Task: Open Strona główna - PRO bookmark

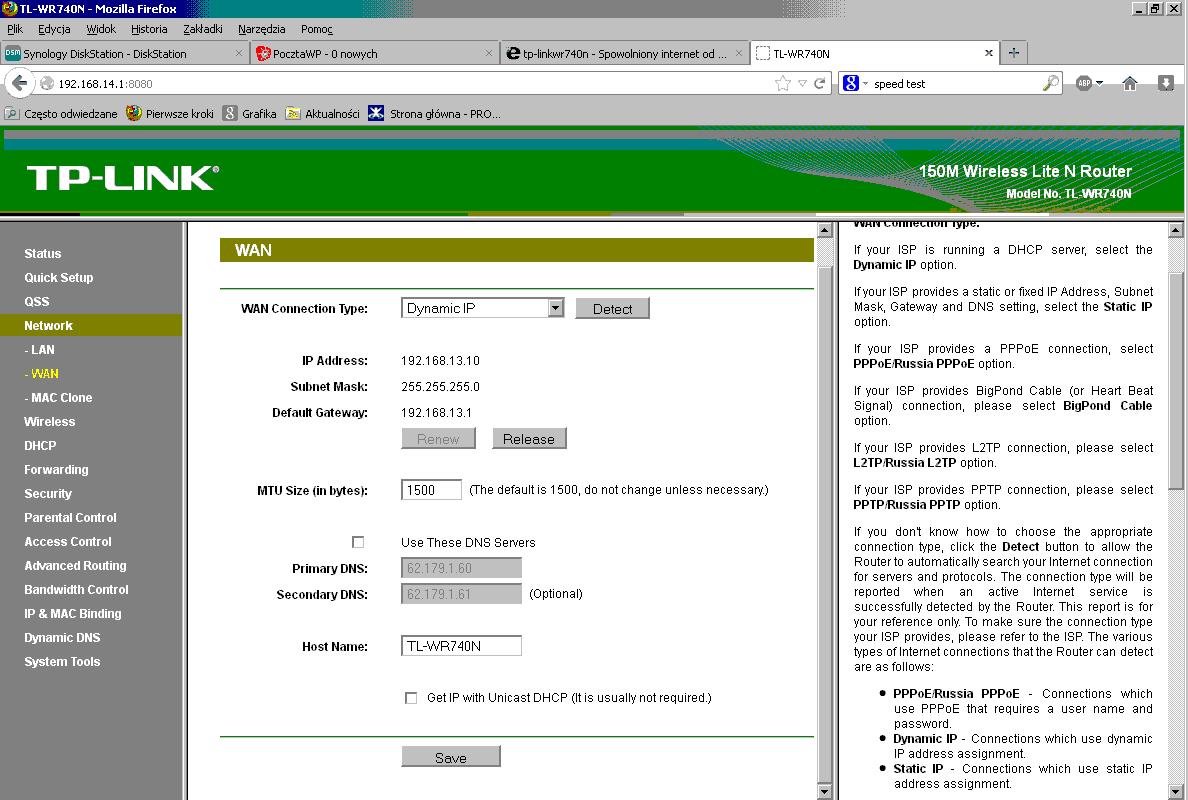Action: coord(434,114)
